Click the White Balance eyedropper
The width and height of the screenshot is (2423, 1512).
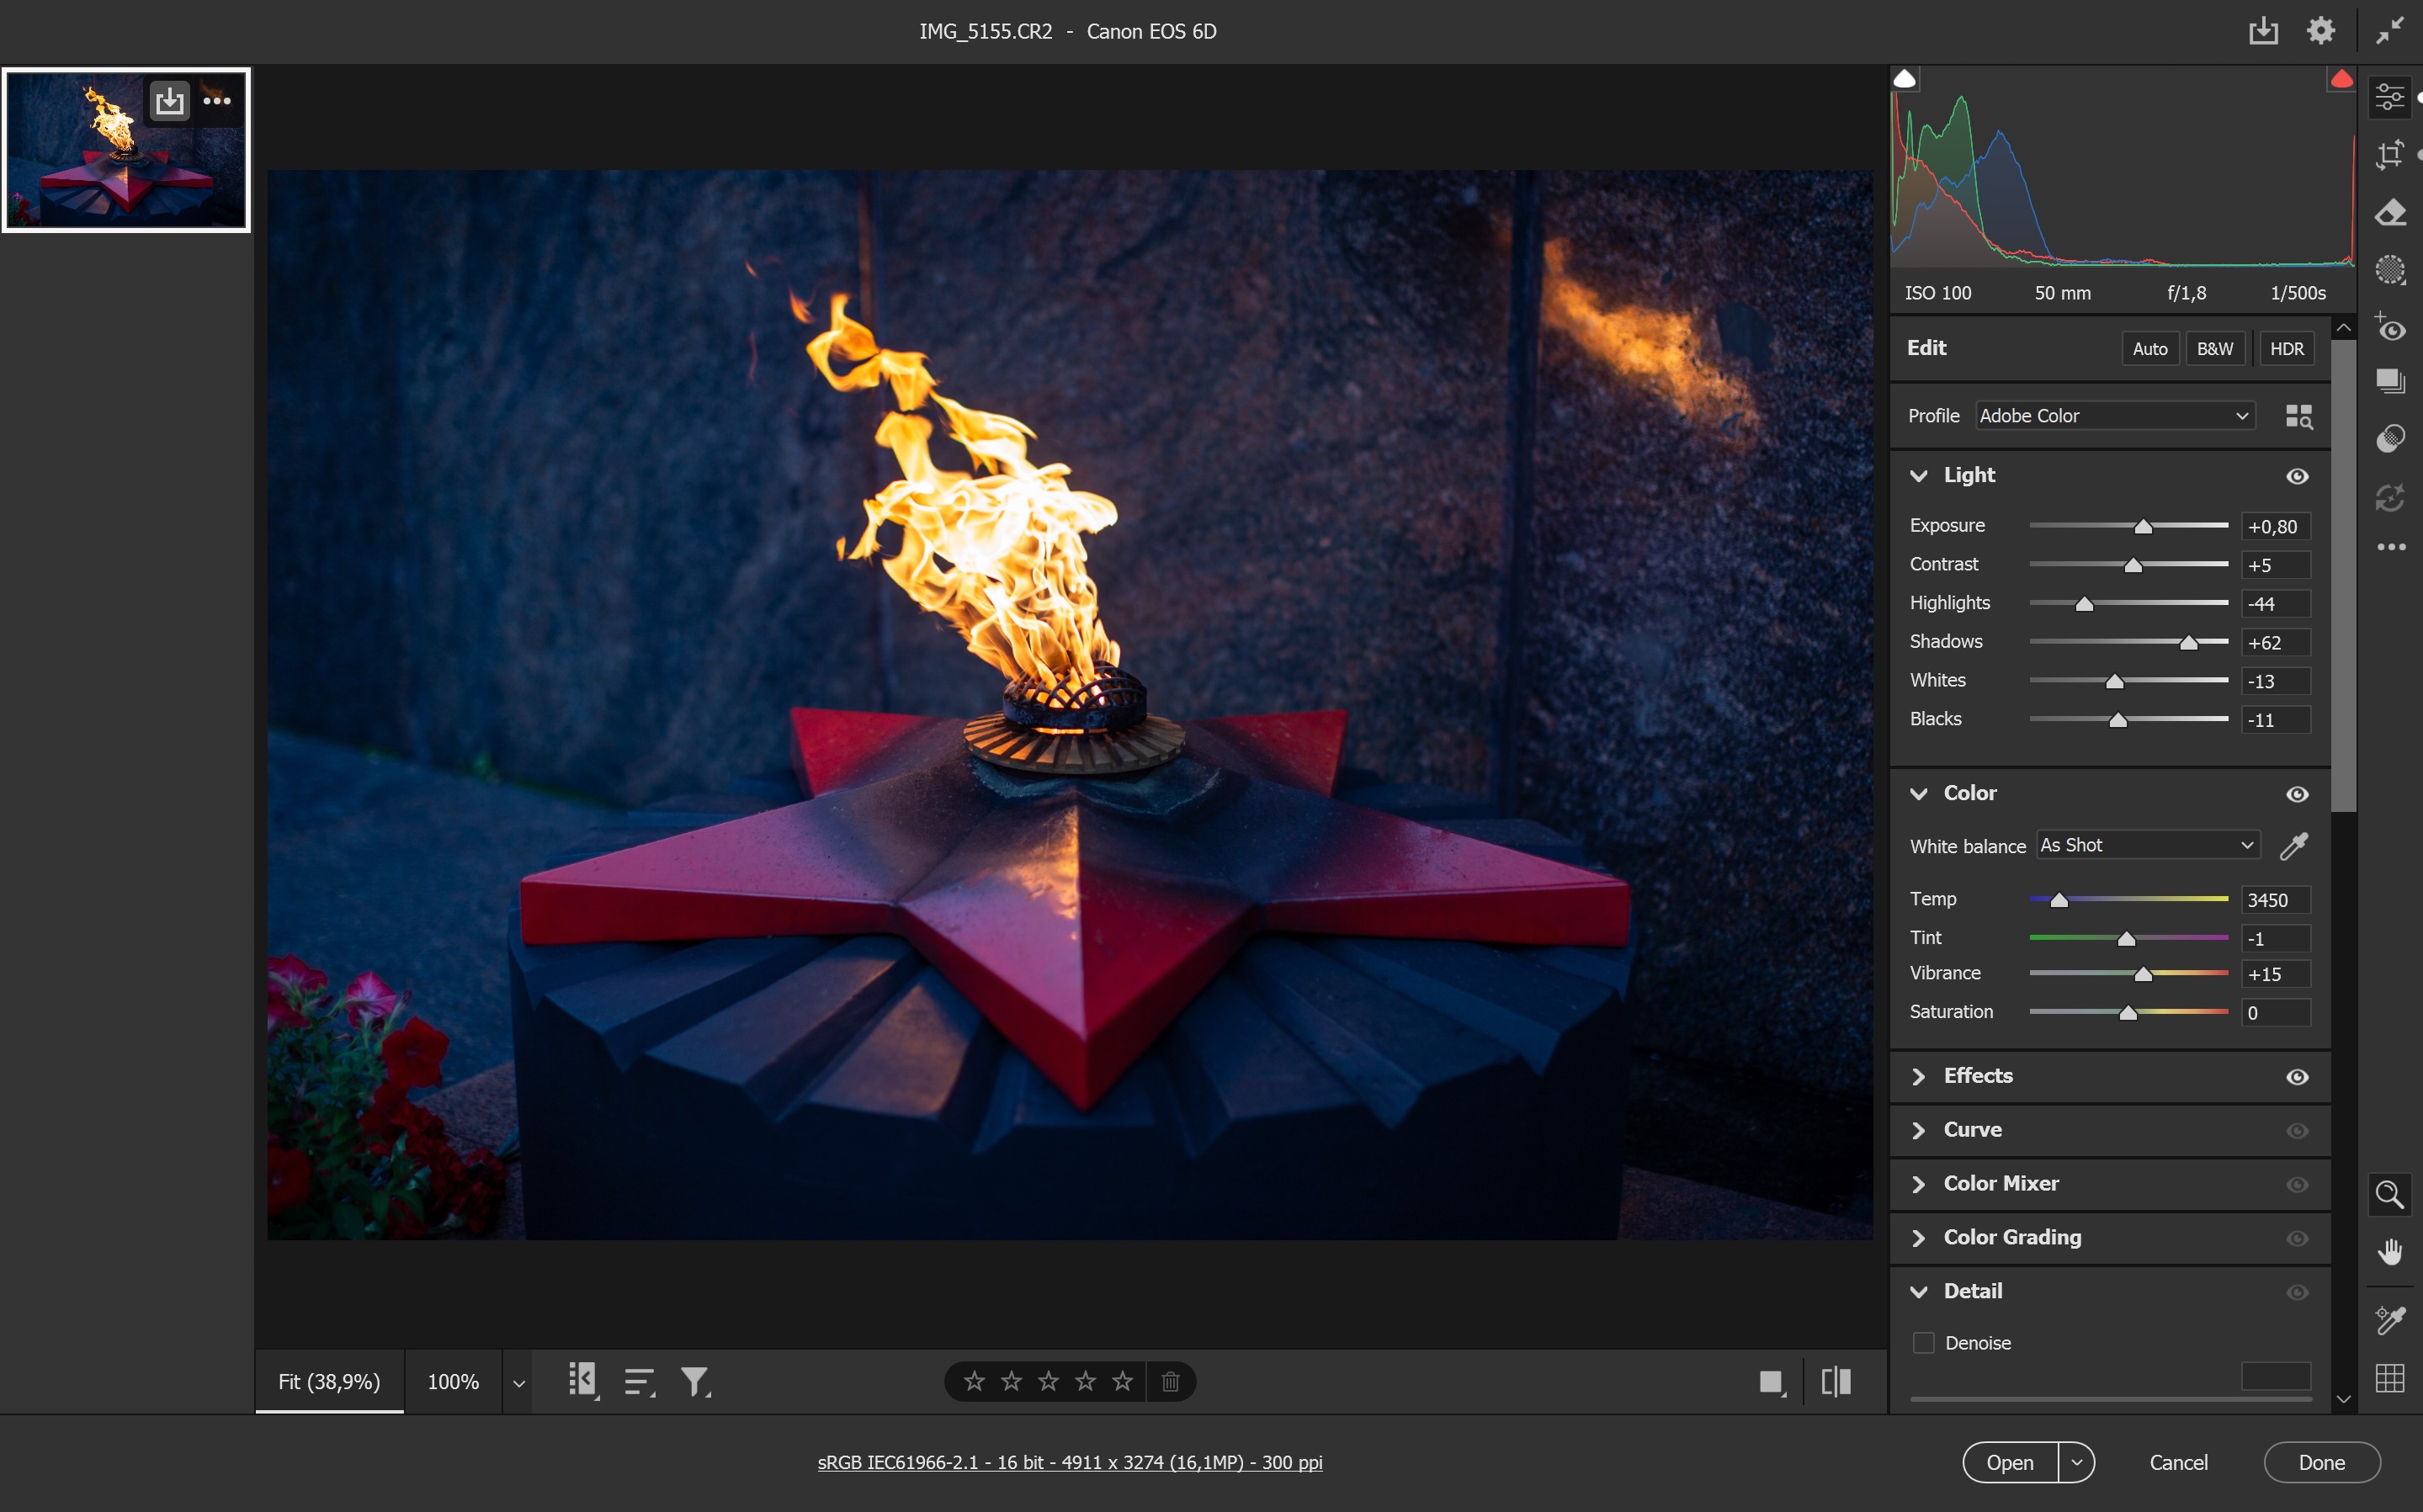pyautogui.click(x=2294, y=846)
